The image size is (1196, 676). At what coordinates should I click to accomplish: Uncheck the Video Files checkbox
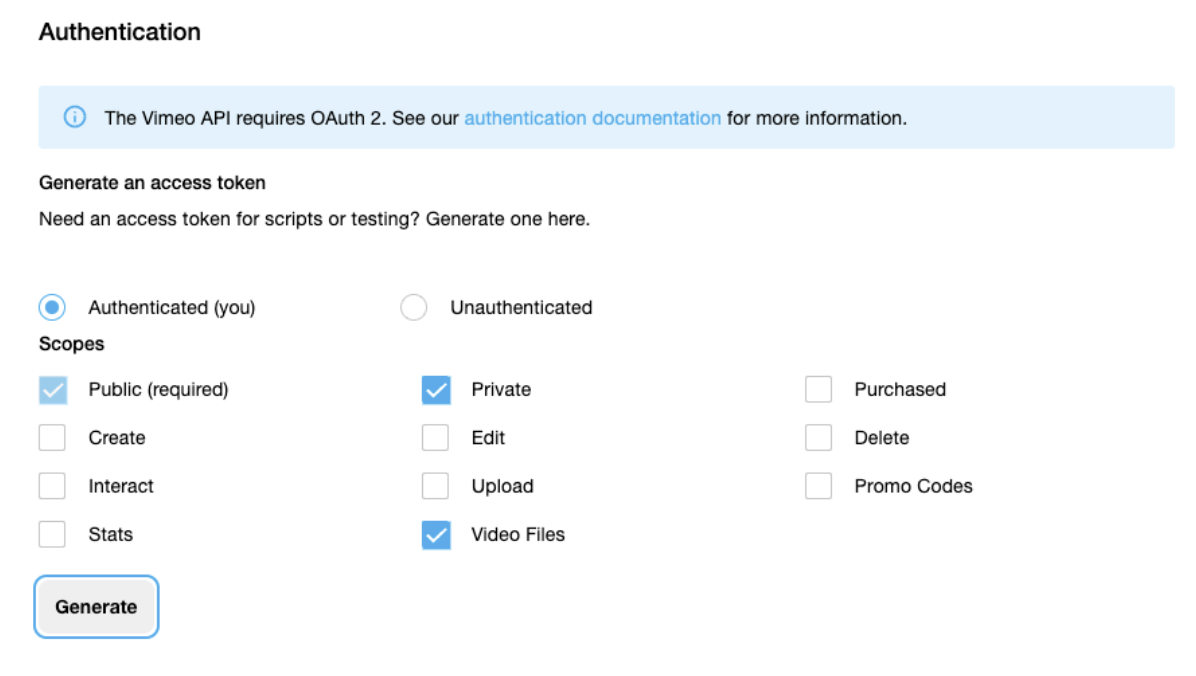[x=436, y=535]
